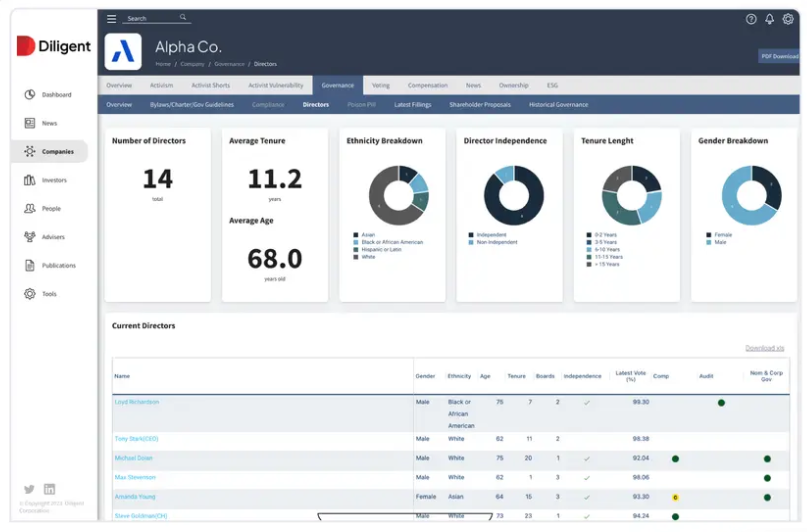This screenshot has height=532, width=807.
Task: Open Bylaws/Charter/Gov Guidelines sub-tab
Action: [192, 104]
